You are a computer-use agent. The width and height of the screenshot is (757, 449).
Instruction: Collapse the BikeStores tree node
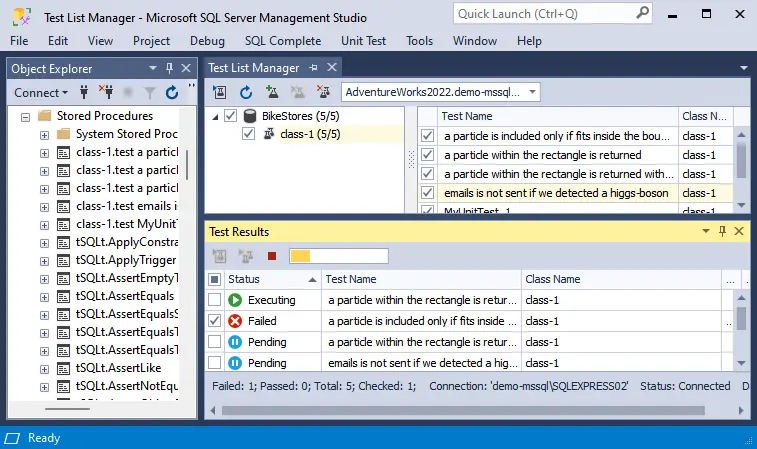pyautogui.click(x=215, y=116)
